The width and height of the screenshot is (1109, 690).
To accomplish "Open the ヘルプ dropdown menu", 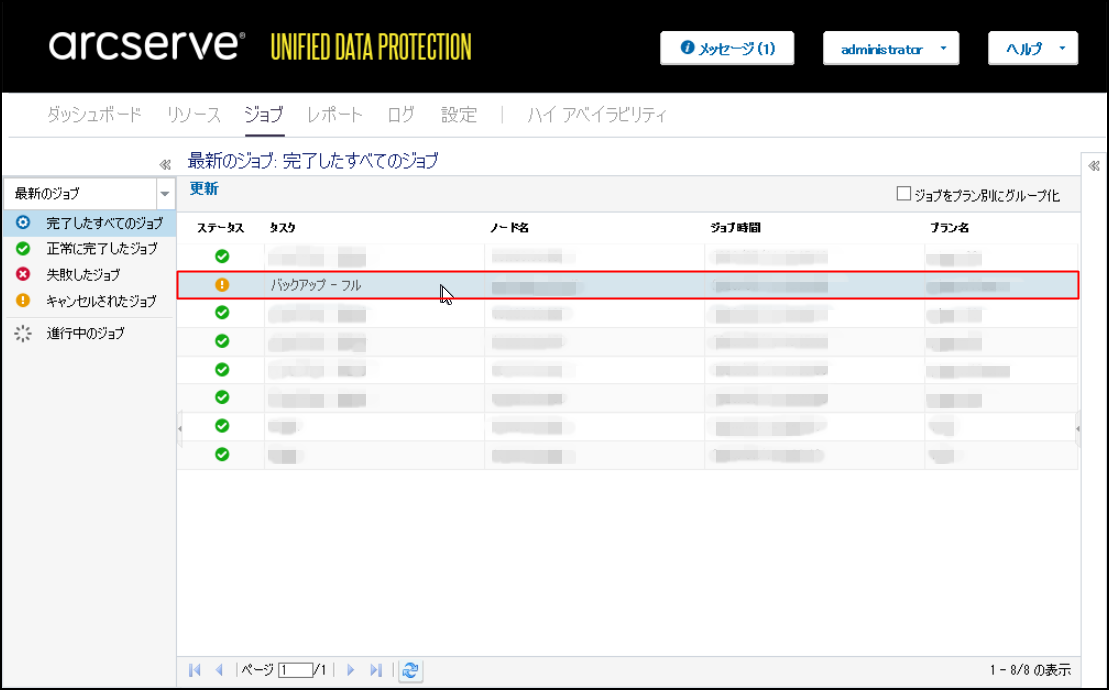I will pyautogui.click(x=1032, y=49).
